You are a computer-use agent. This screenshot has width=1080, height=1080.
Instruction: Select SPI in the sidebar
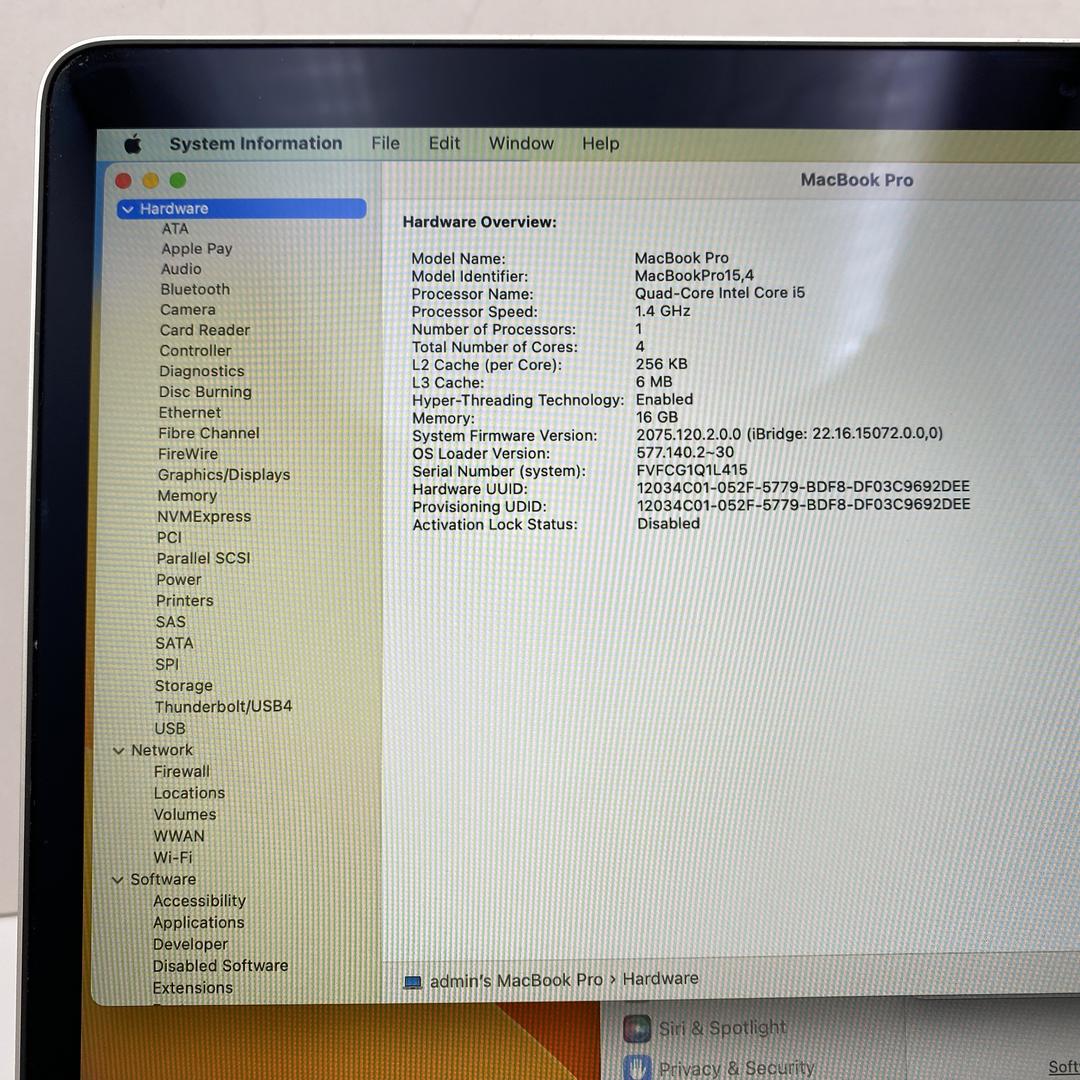pyautogui.click(x=167, y=665)
